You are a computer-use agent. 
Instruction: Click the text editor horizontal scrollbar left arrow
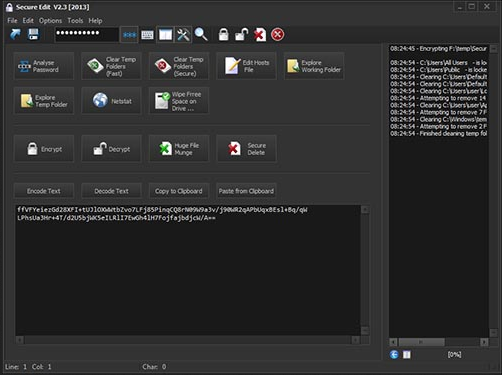pos(20,340)
